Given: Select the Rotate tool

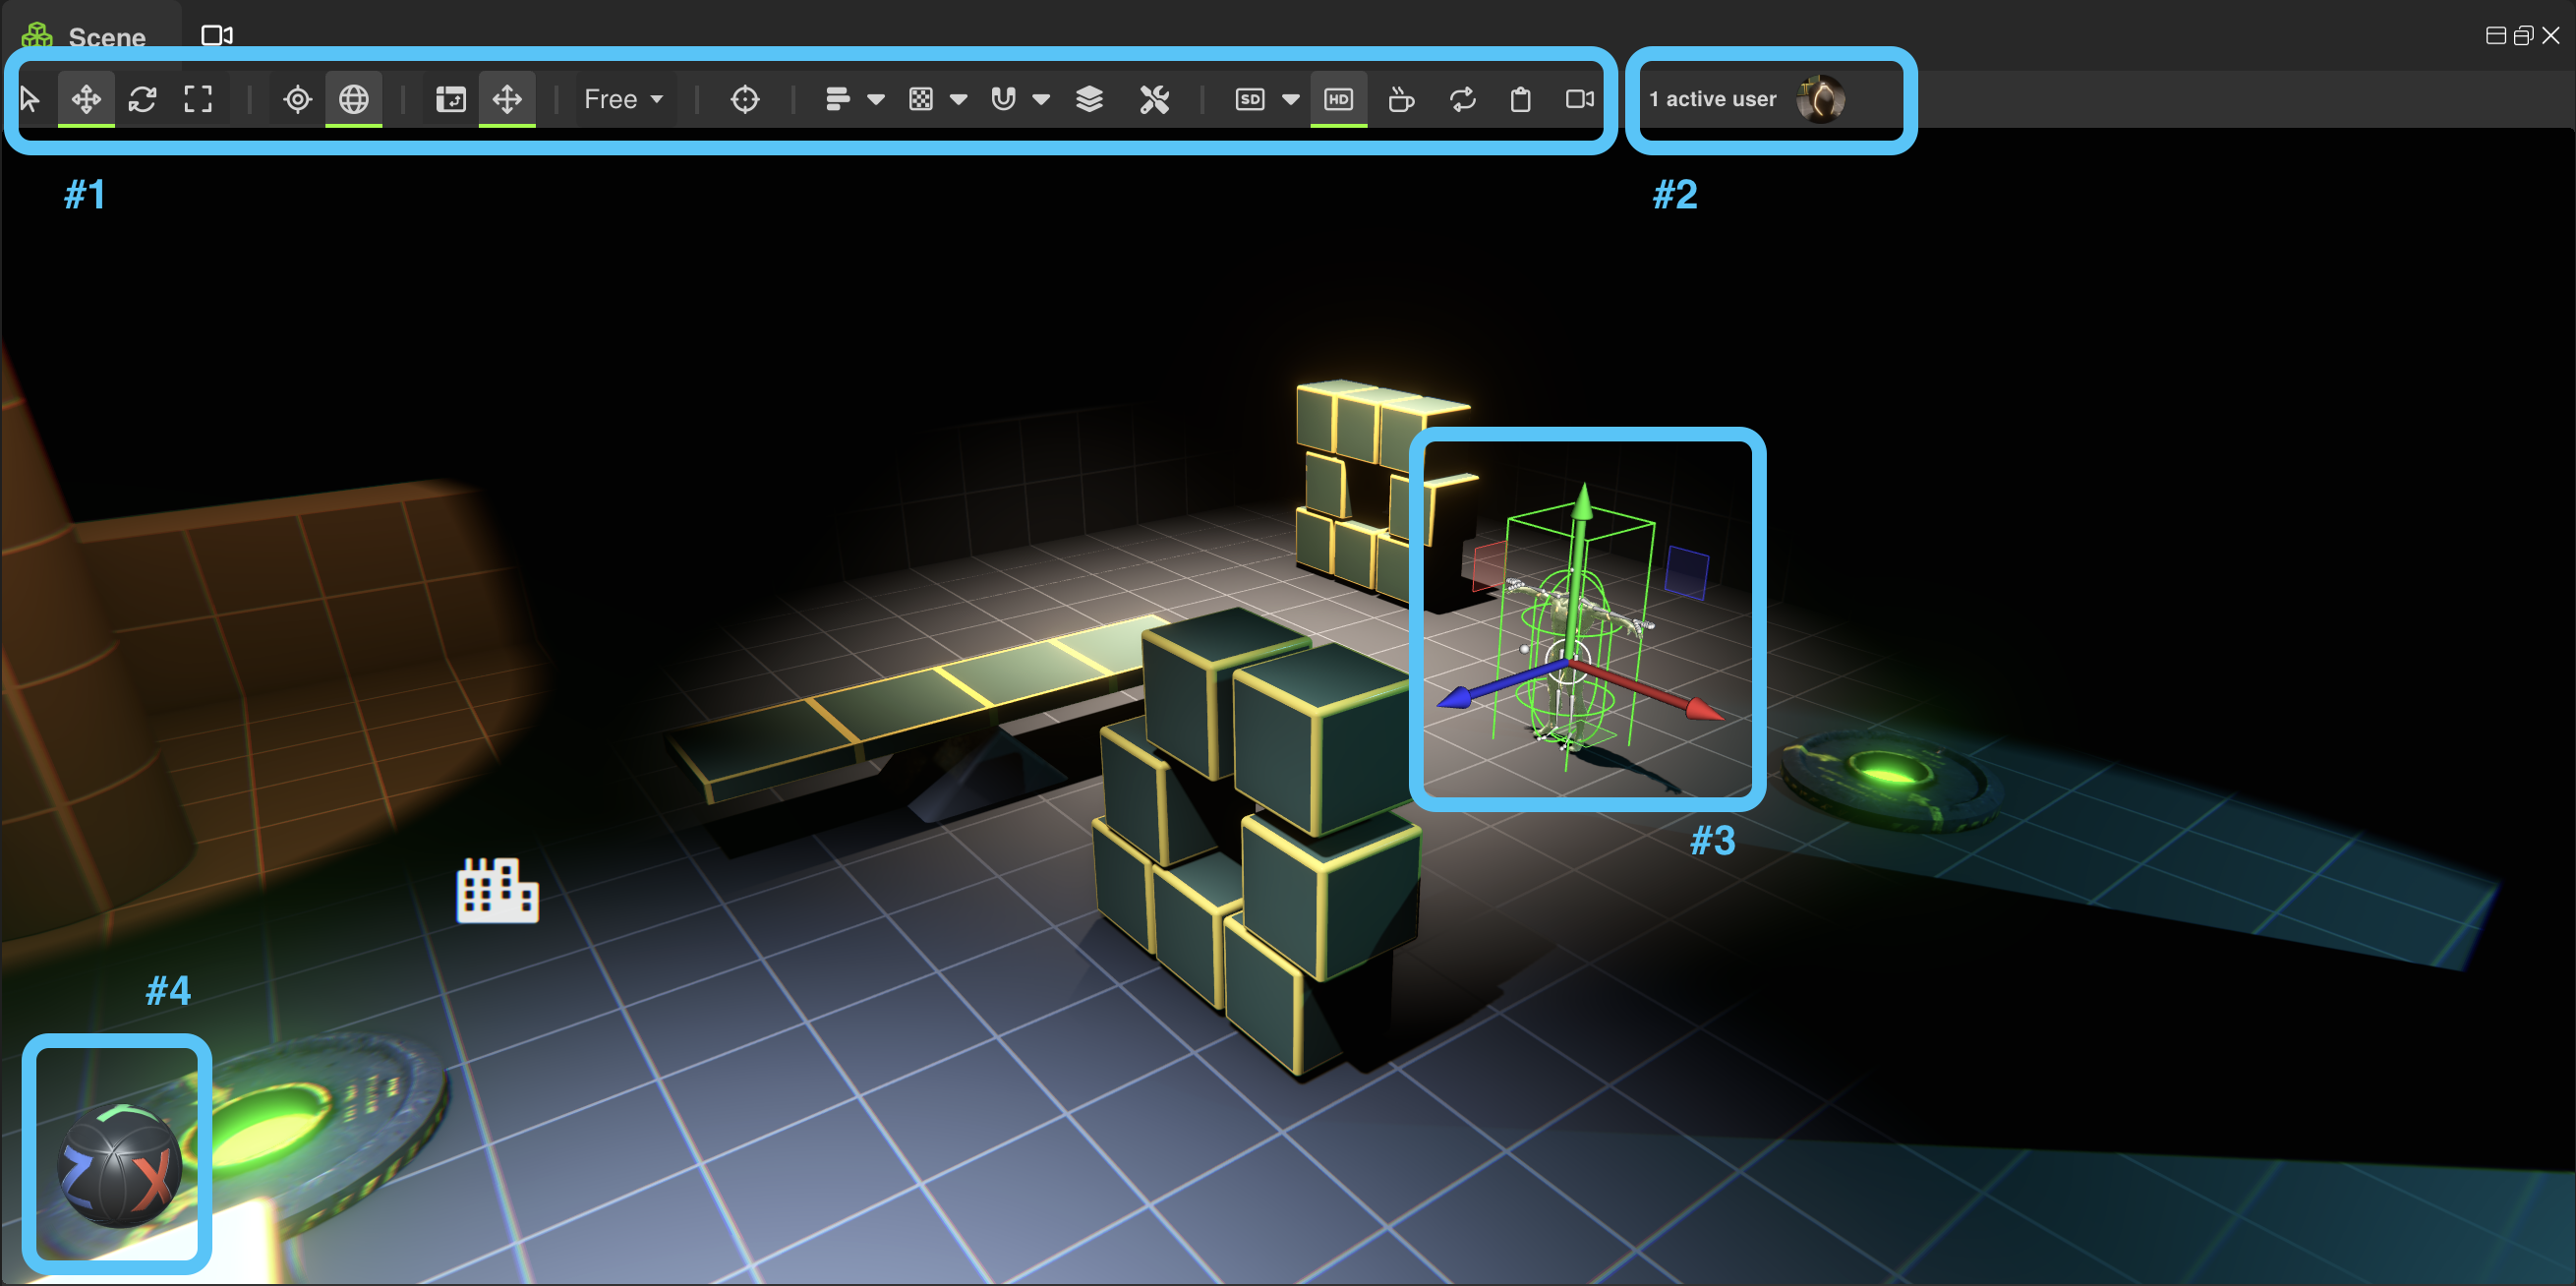Looking at the screenshot, I should point(142,98).
